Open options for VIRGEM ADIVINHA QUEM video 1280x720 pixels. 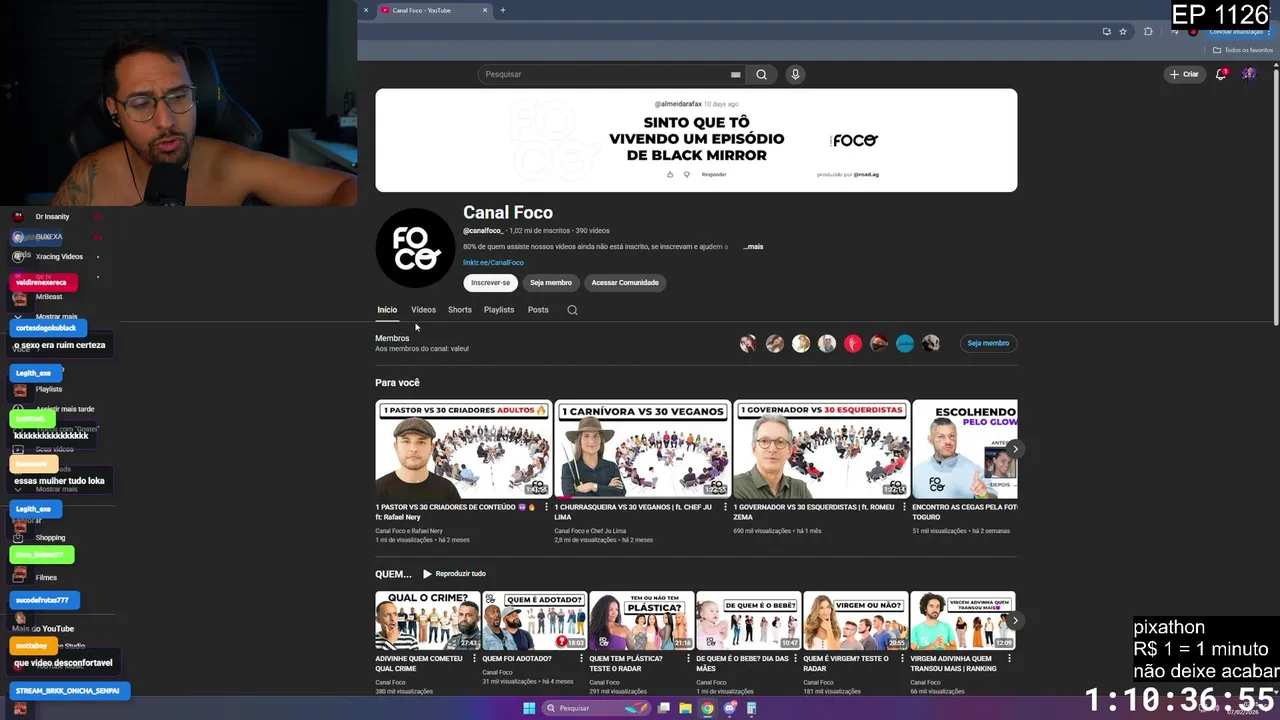1009,660
